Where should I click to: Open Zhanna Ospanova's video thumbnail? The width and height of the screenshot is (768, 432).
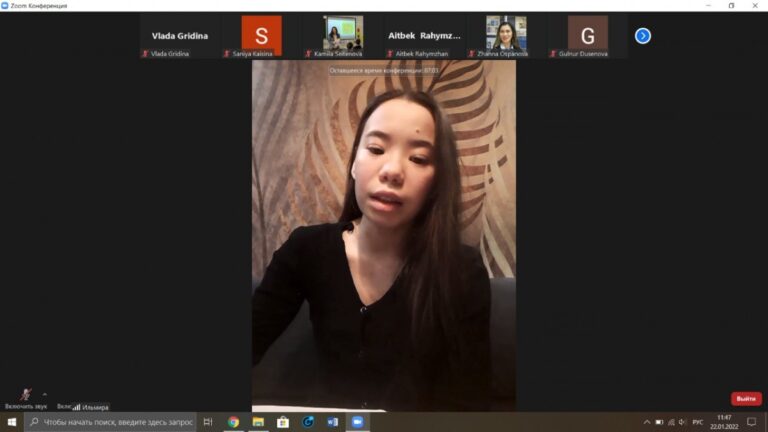coord(506,33)
